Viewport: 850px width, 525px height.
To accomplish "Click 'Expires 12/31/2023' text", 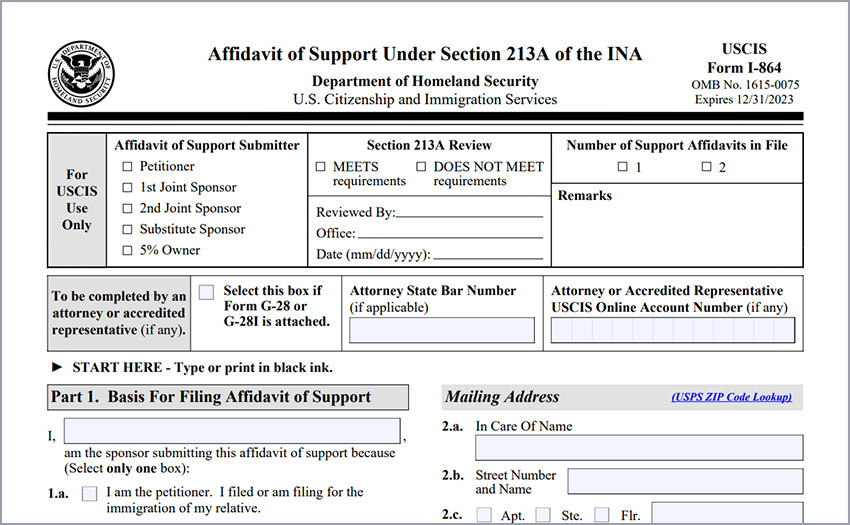I will tap(744, 99).
